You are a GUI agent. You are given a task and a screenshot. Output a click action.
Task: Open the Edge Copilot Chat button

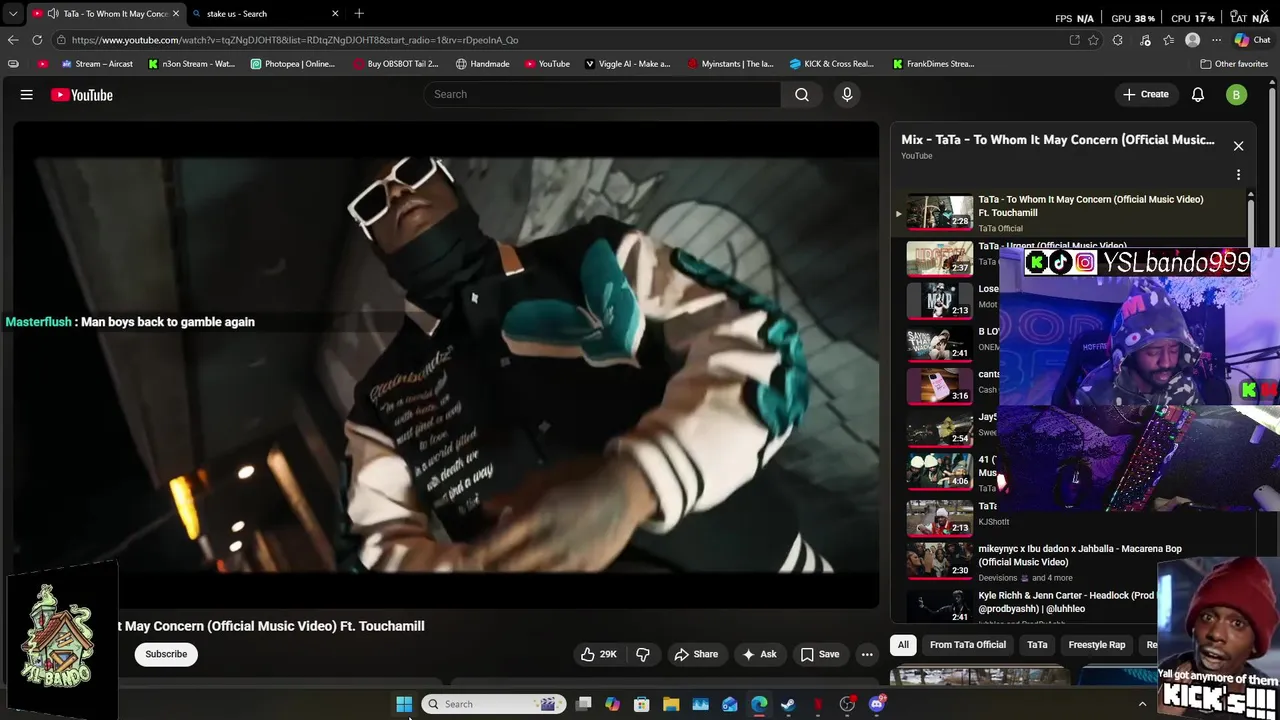click(1254, 40)
